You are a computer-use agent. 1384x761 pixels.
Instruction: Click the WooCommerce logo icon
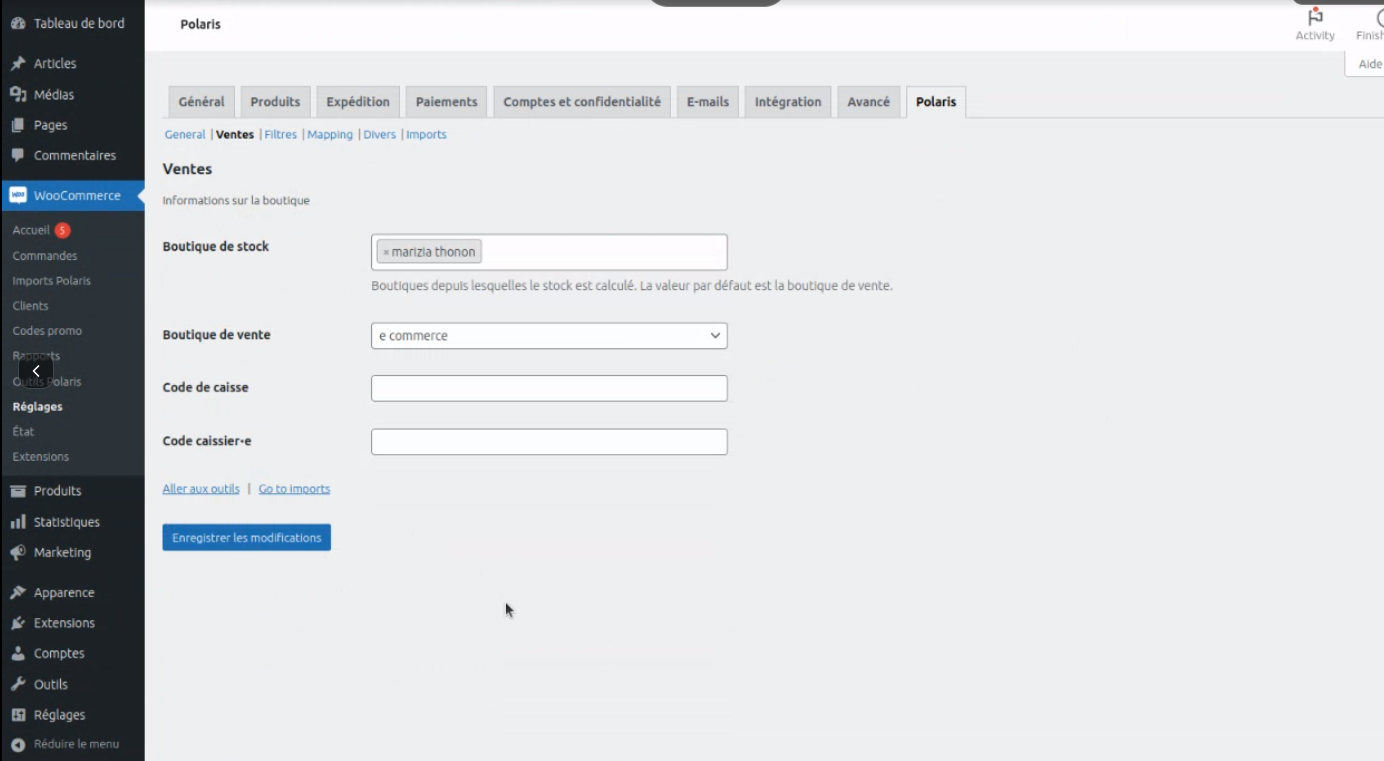(18, 196)
